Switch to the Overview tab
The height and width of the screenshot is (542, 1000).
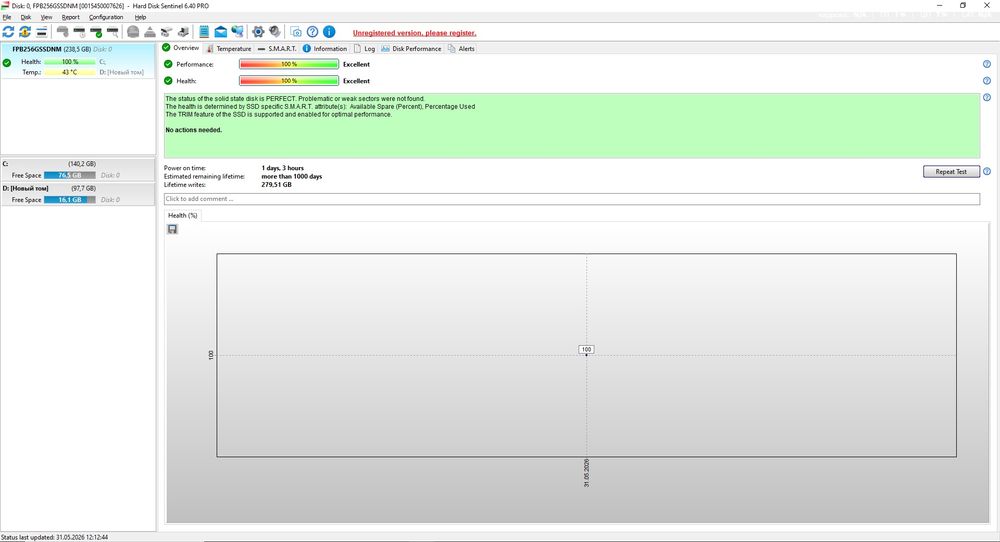(x=180, y=48)
